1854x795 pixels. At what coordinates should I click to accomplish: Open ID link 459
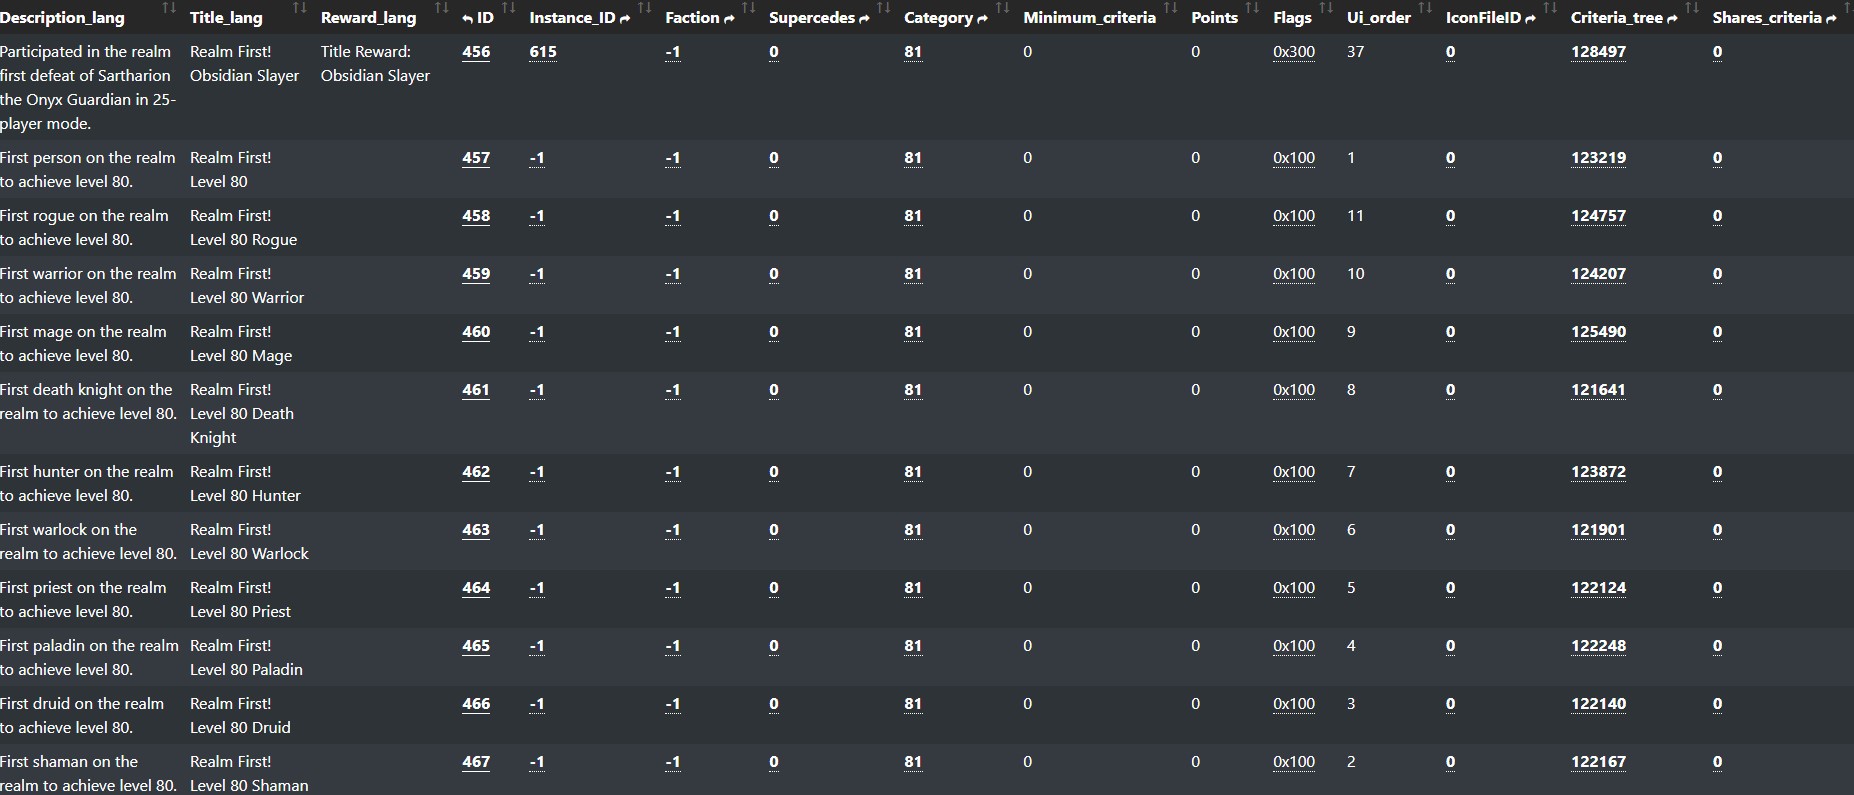click(x=476, y=274)
